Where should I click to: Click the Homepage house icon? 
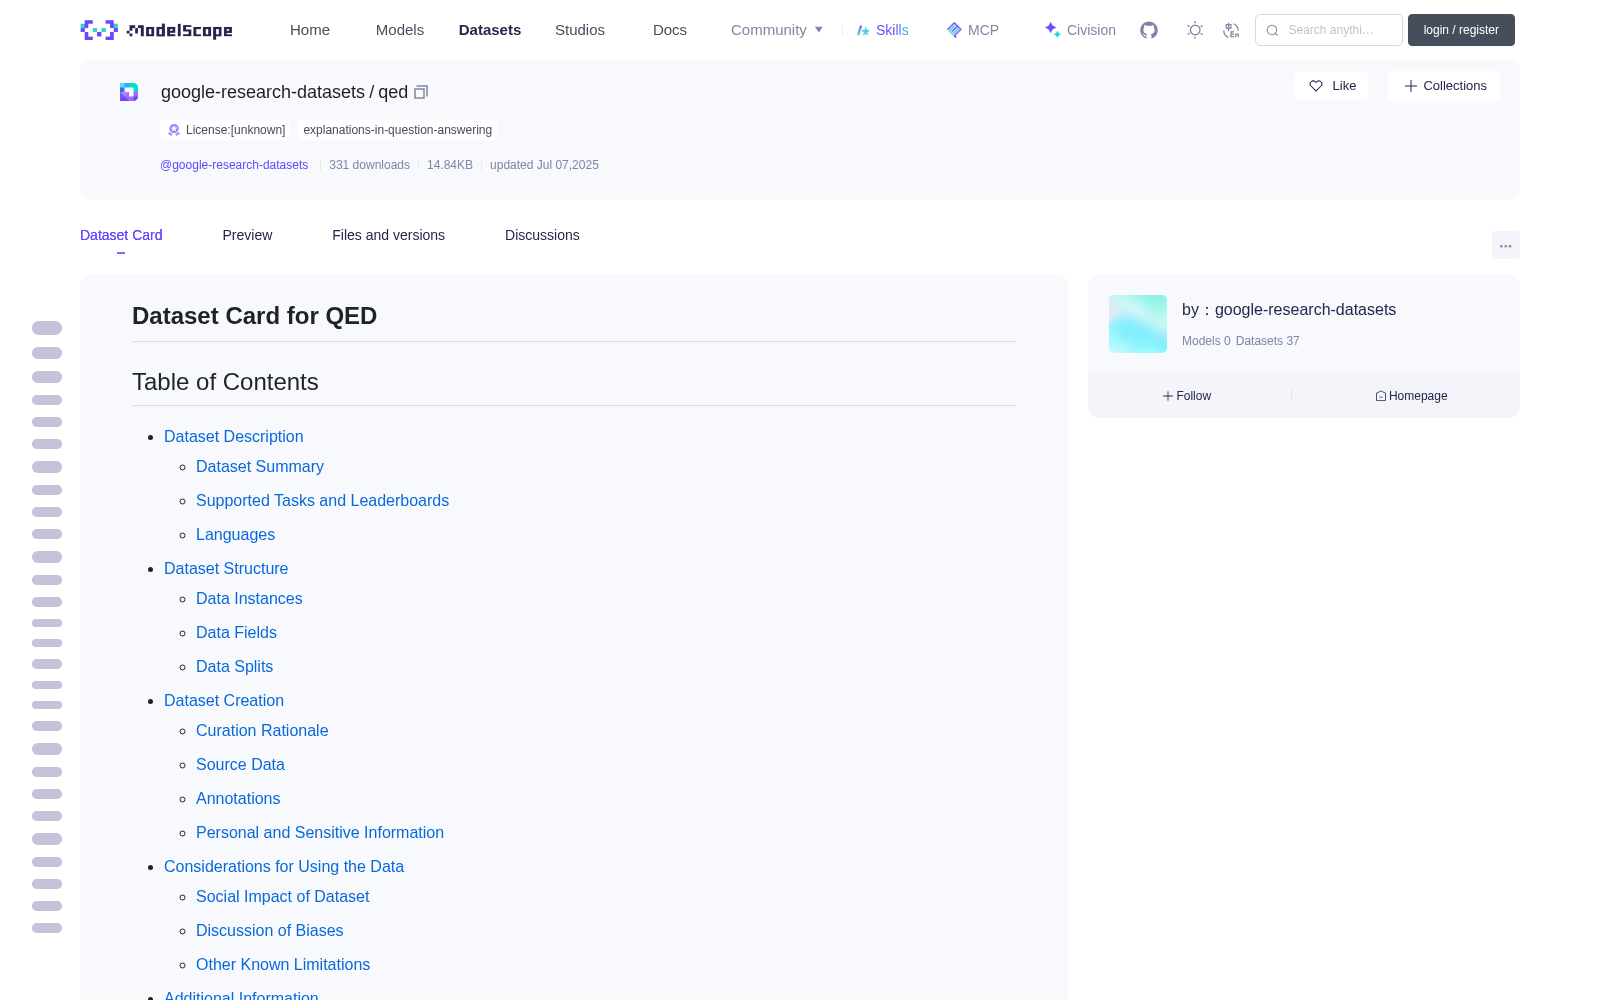(x=1381, y=396)
